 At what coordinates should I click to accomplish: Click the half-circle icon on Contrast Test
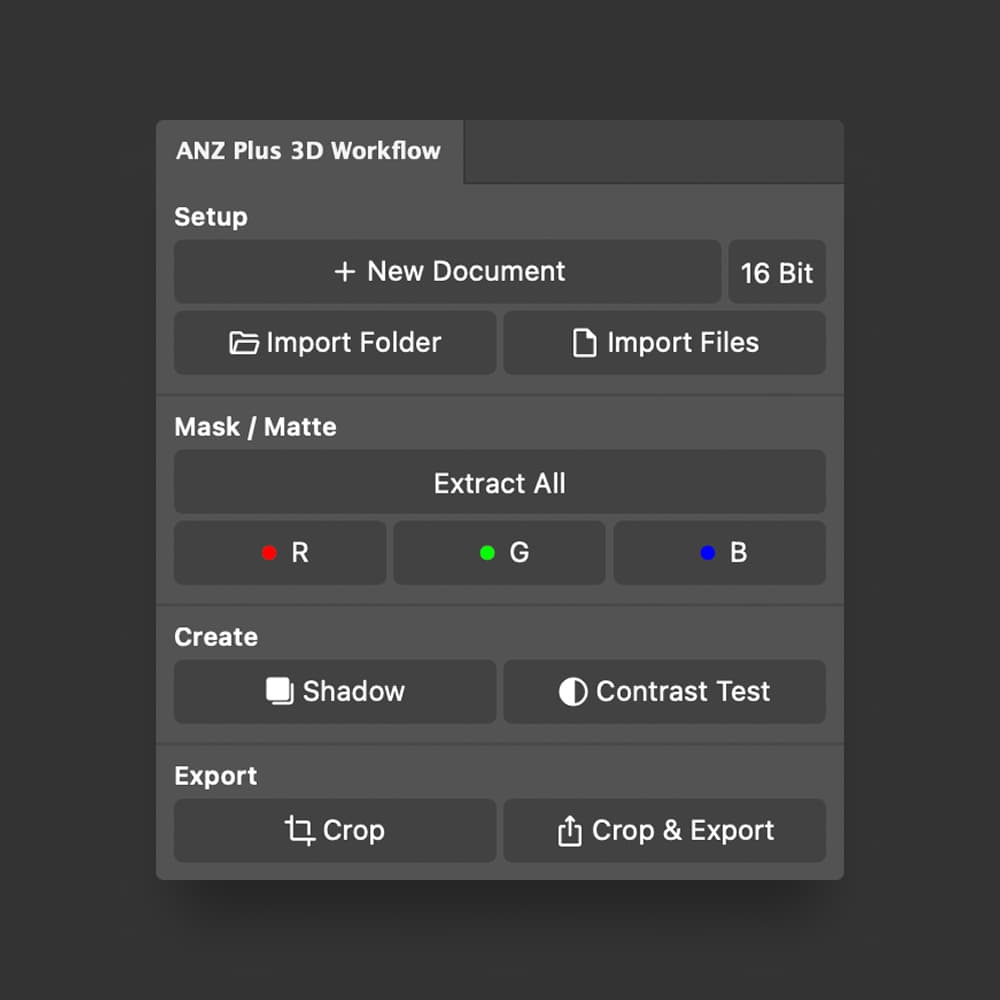pos(572,691)
